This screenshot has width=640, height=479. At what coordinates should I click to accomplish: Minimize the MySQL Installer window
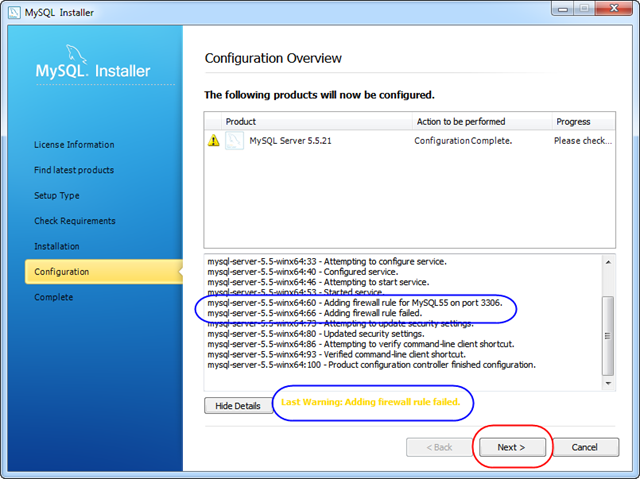563,9
